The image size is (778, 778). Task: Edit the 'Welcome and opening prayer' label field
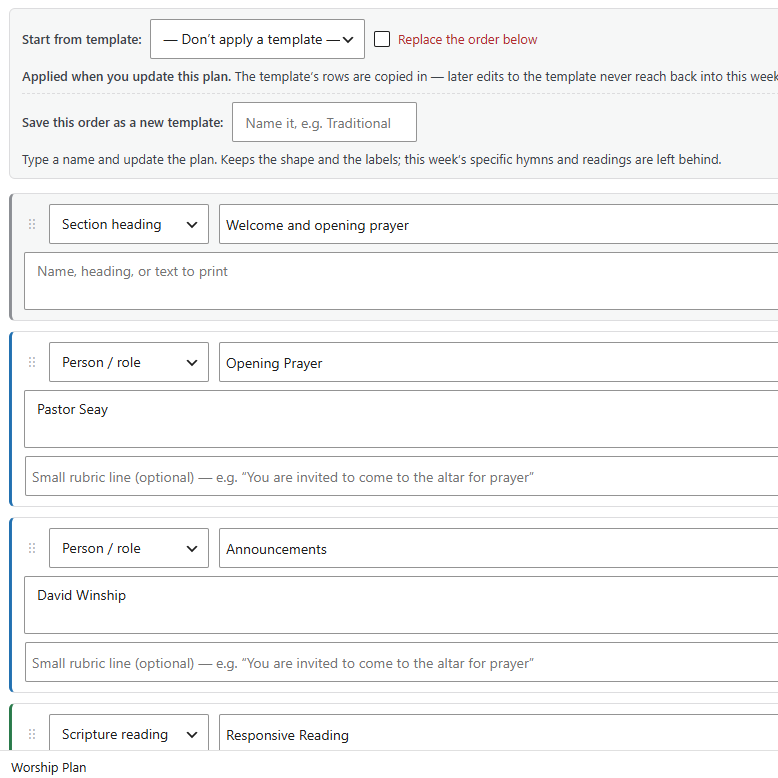click(498, 225)
